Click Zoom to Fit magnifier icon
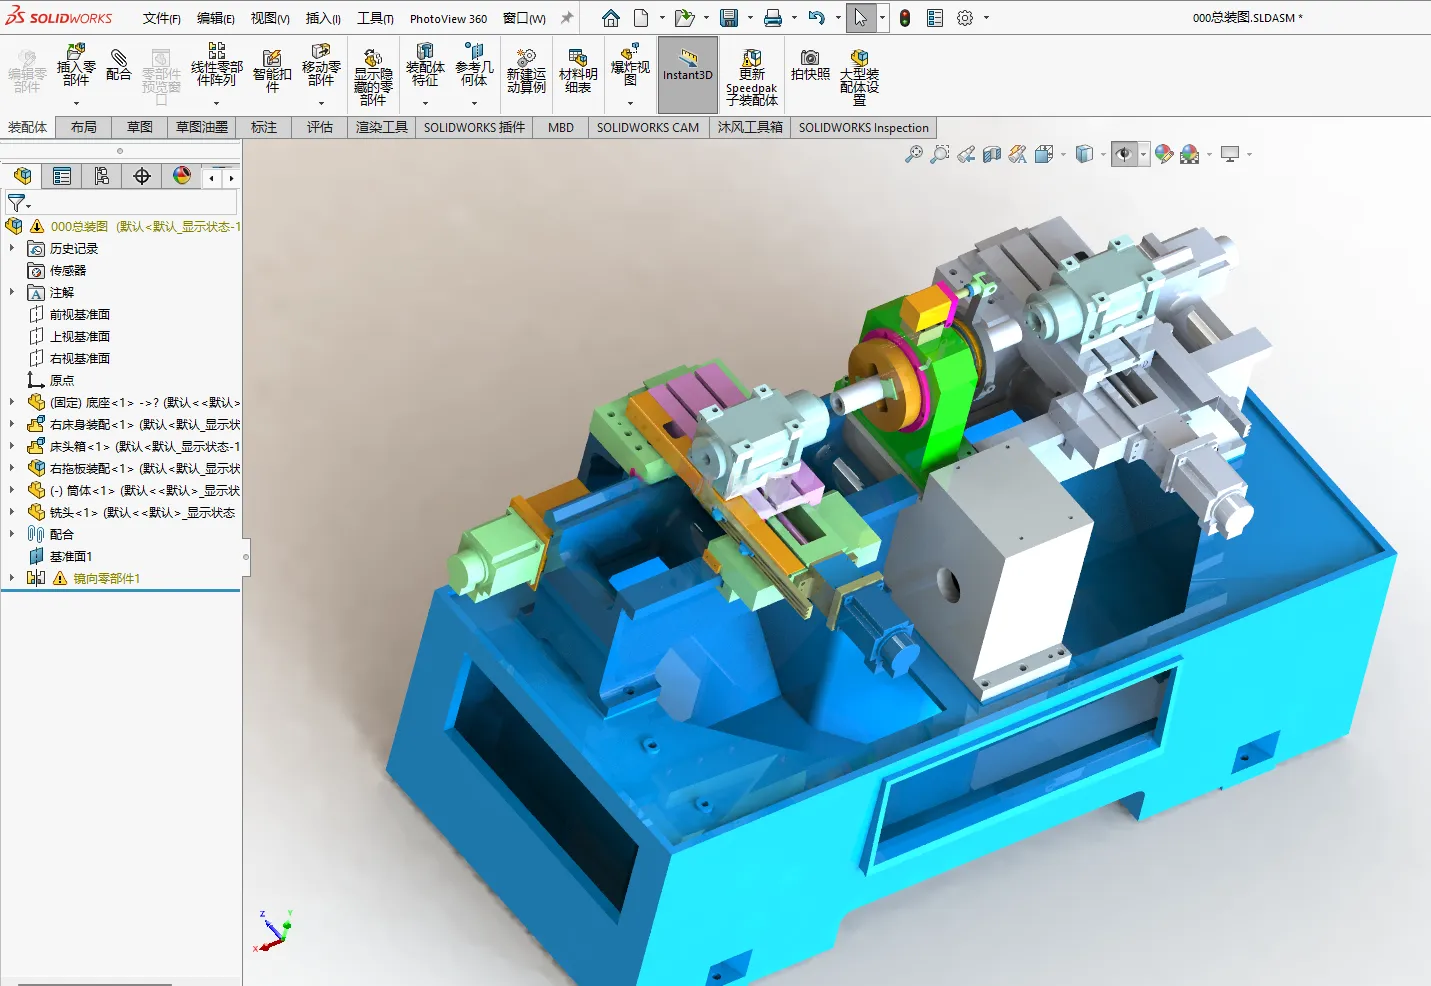Image resolution: width=1431 pixels, height=986 pixels. pyautogui.click(x=913, y=154)
